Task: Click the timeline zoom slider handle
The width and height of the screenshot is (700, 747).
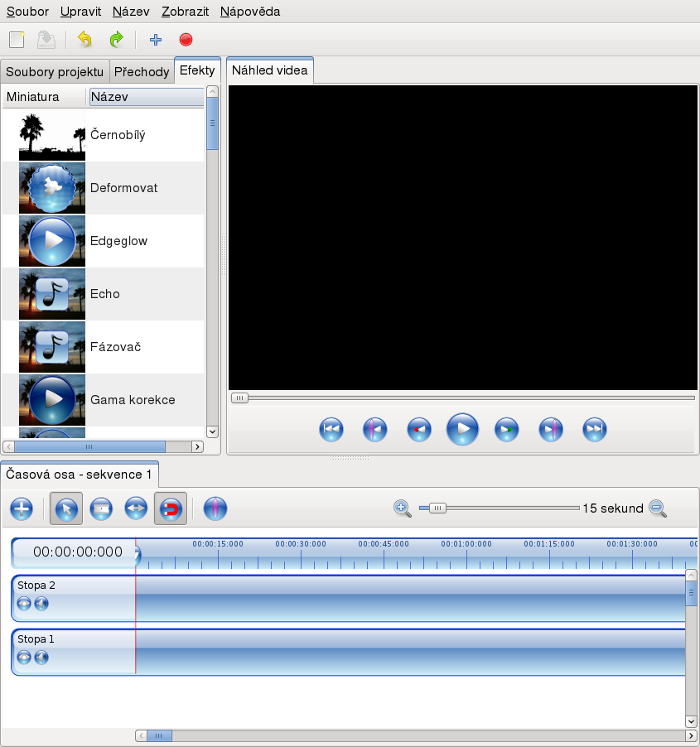Action: (x=437, y=508)
